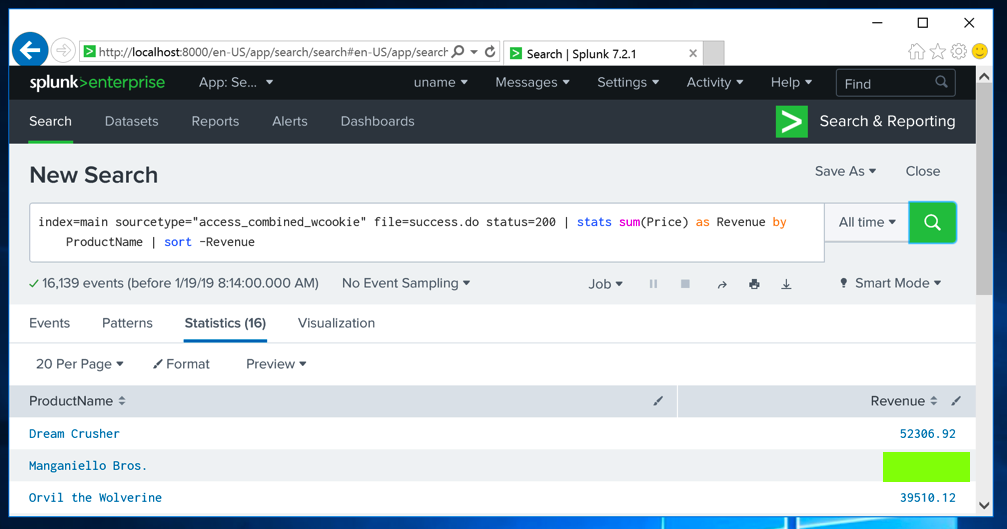Click the Find box search icon

pos(941,82)
